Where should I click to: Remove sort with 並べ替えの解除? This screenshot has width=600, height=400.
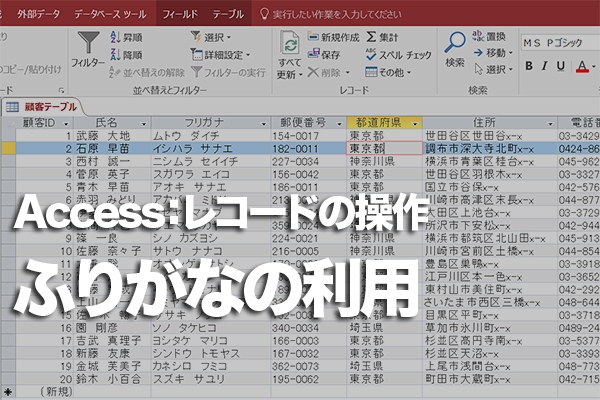[147, 72]
